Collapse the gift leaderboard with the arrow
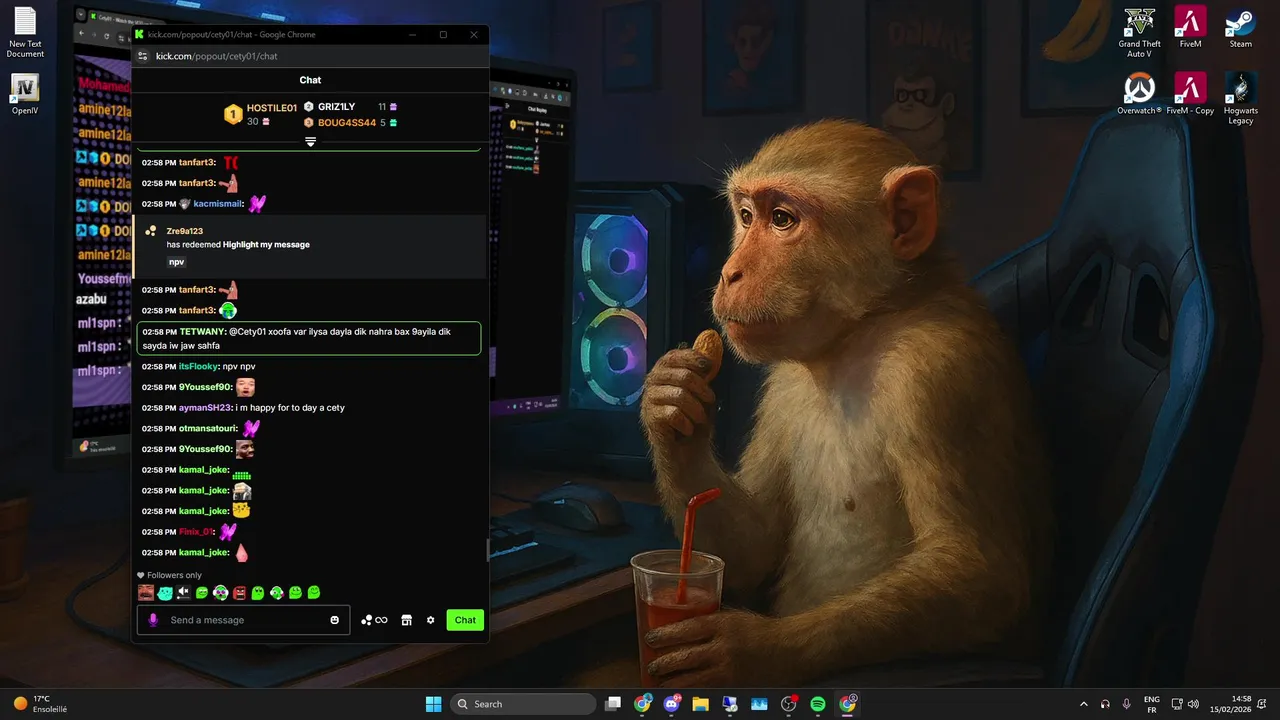 (x=310, y=142)
